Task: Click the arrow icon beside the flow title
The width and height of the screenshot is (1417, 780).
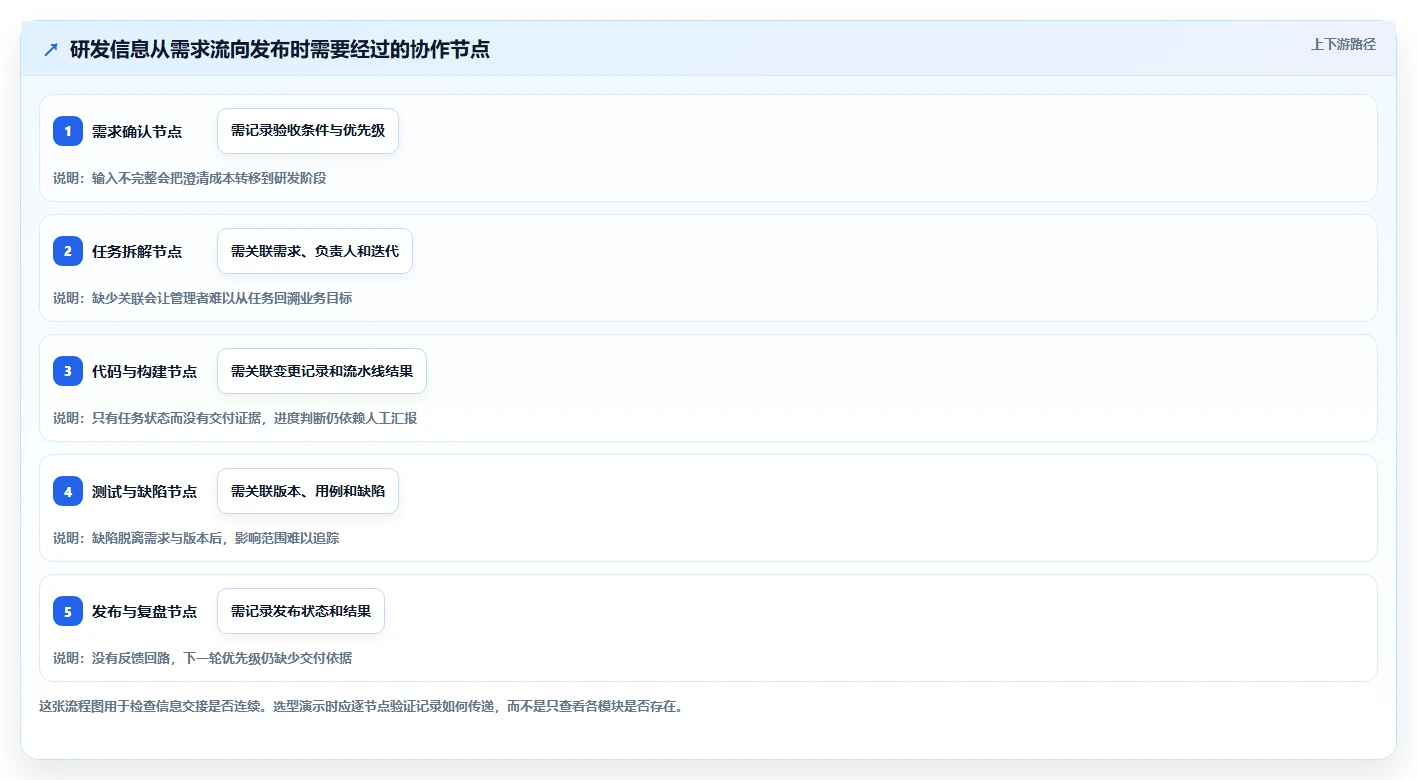Action: 50,49
